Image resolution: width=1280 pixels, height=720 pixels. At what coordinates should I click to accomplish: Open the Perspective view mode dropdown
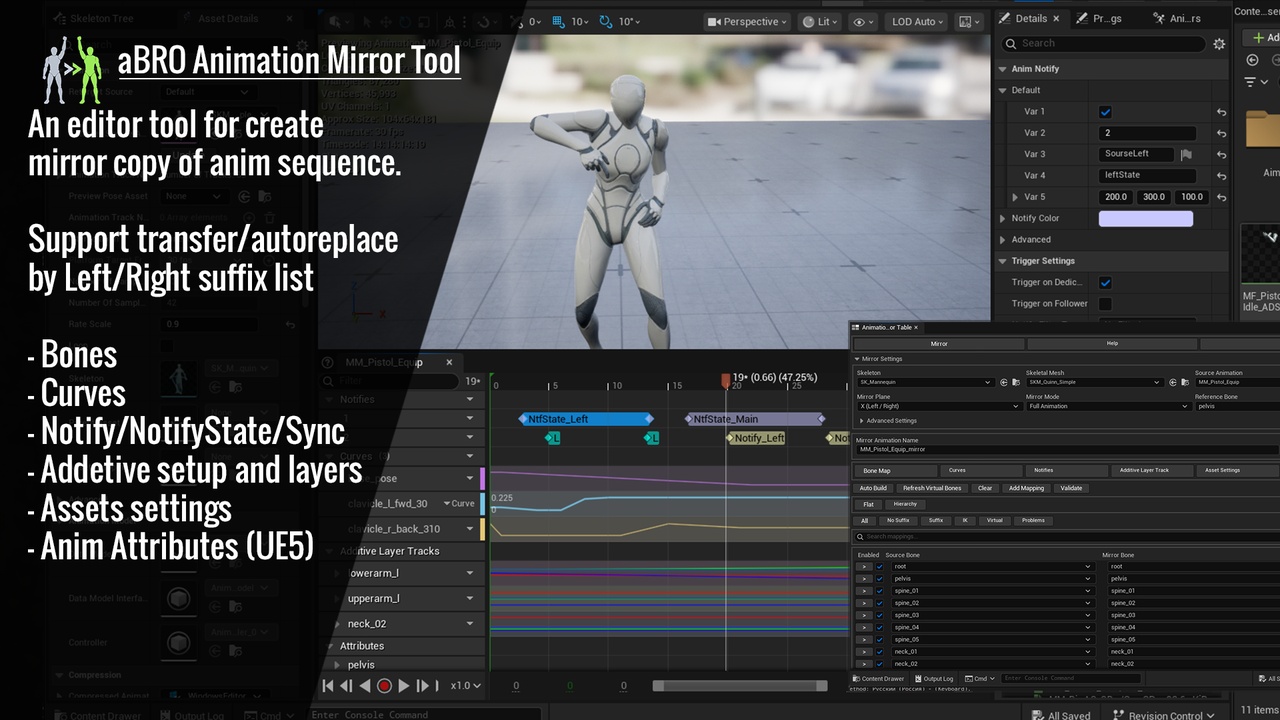point(746,22)
